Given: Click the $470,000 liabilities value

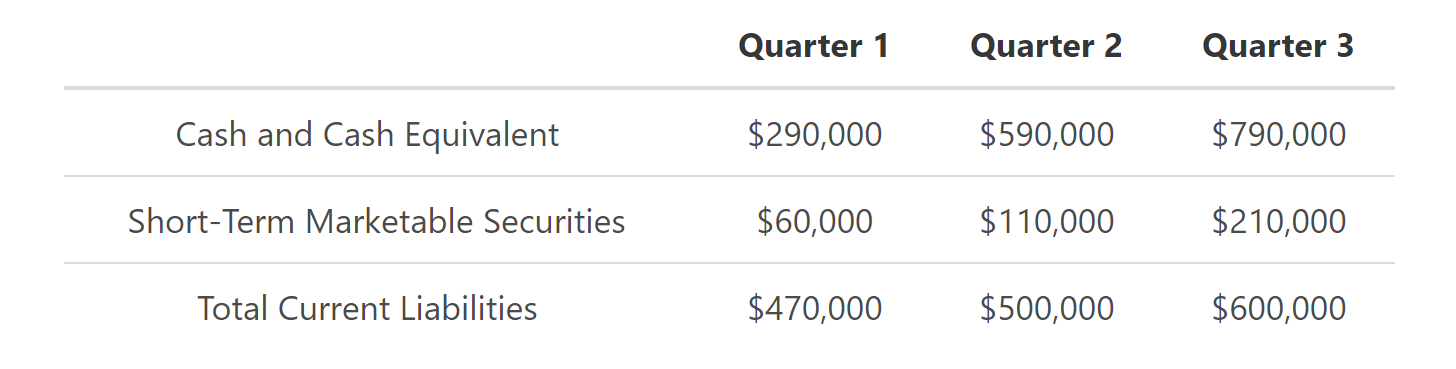Looking at the screenshot, I should point(815,308).
